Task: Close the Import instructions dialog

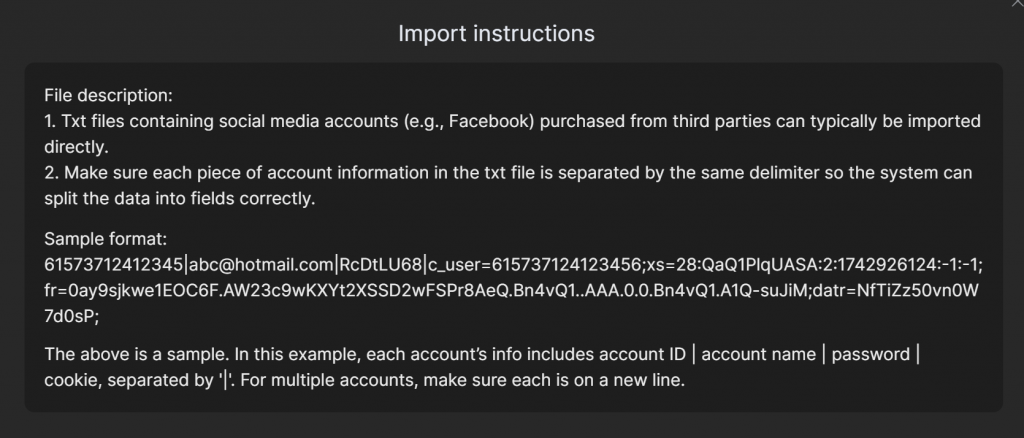Action: tap(1017, 5)
